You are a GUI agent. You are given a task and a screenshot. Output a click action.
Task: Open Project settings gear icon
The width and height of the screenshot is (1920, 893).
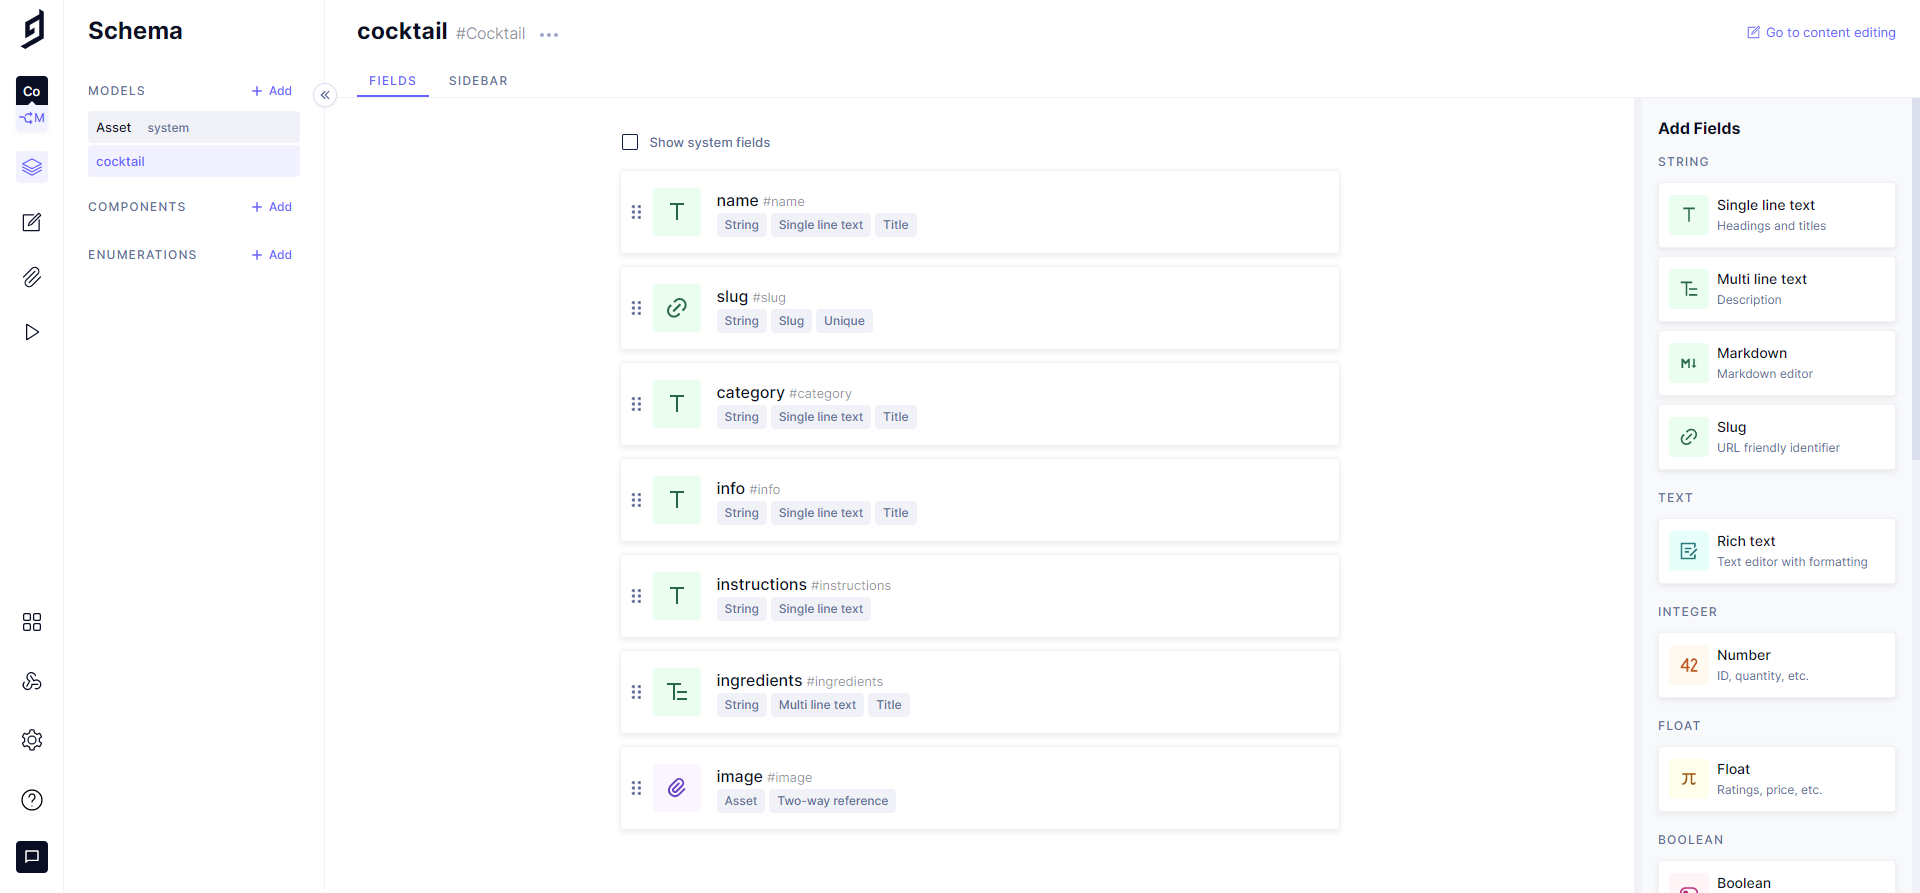pos(32,740)
